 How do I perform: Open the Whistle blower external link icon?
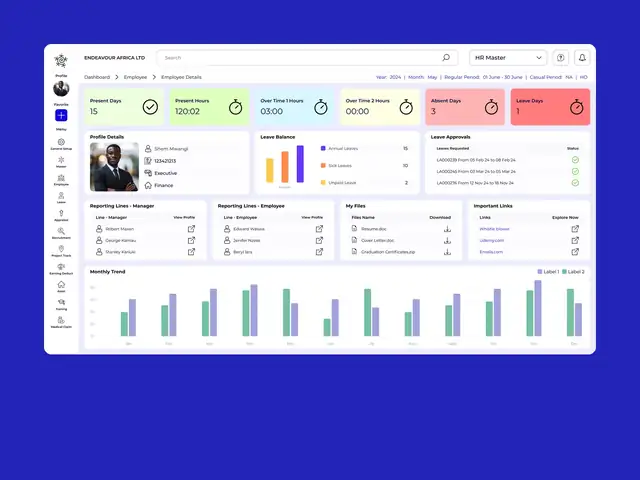pyautogui.click(x=575, y=229)
